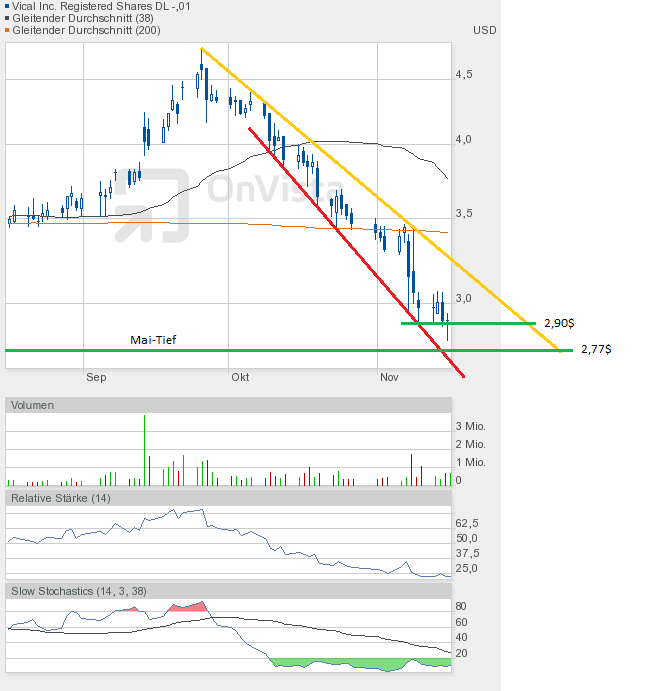Select the Sep marker on the time axis
651x691 pixels.
pyautogui.click(x=96, y=377)
